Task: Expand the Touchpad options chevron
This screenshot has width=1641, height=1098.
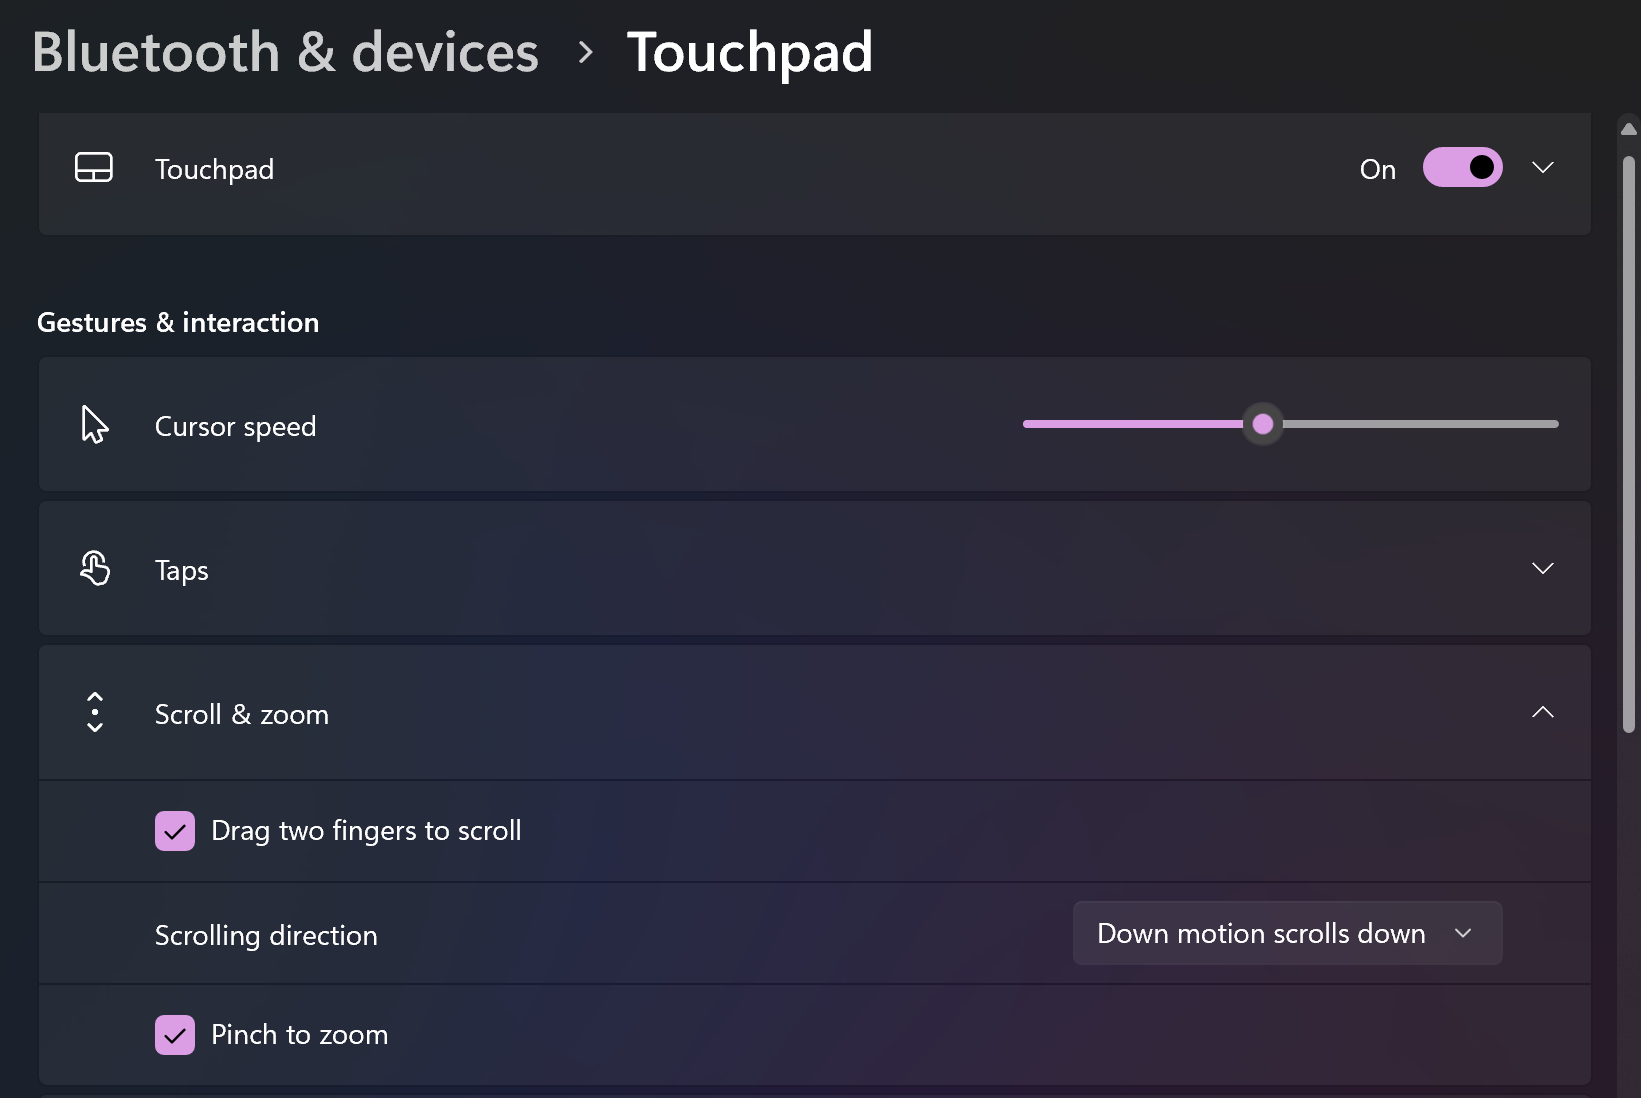Action: pyautogui.click(x=1543, y=167)
